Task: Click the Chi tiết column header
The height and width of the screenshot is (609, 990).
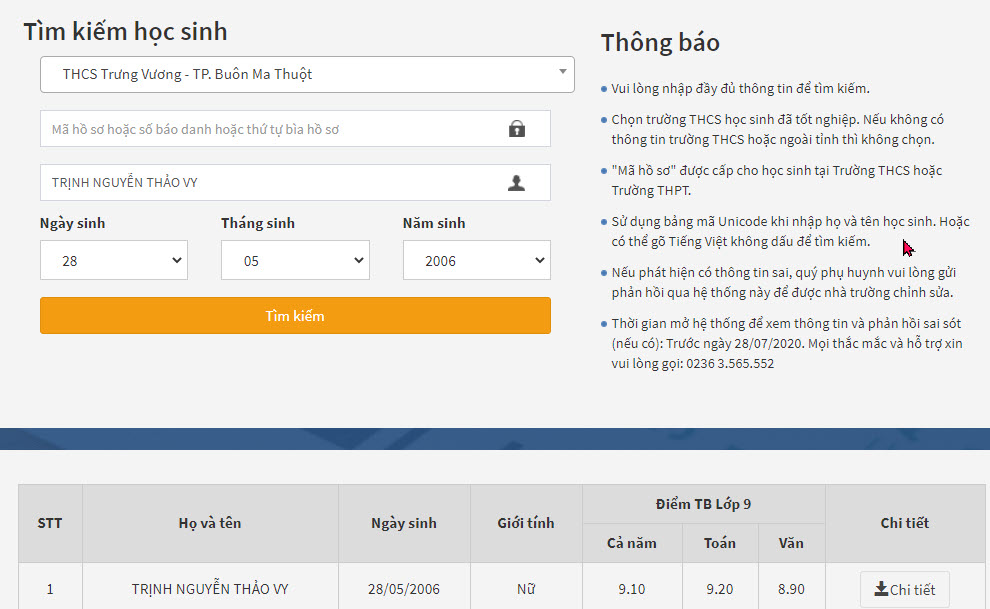Action: (905, 523)
